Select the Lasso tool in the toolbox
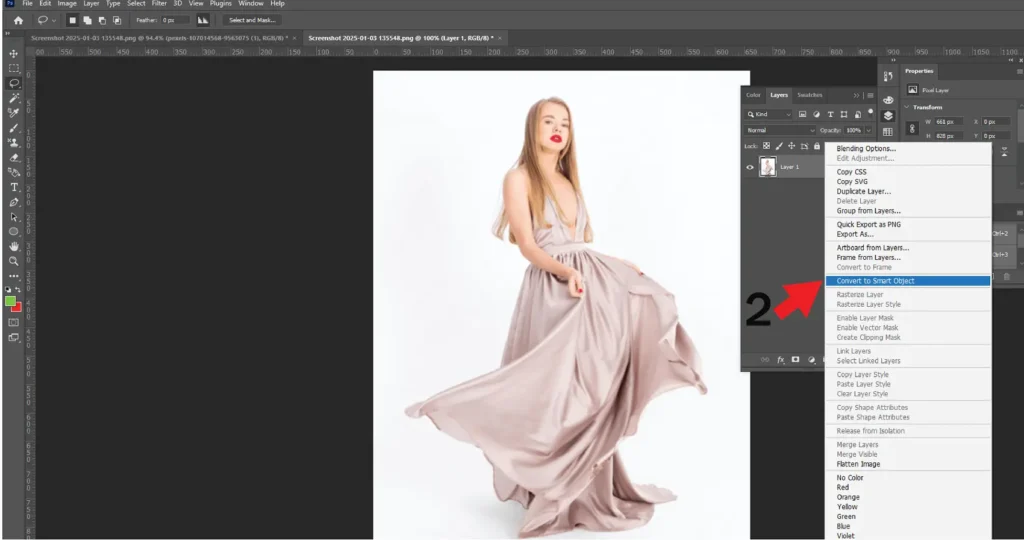The image size is (1024, 540). click(x=14, y=83)
